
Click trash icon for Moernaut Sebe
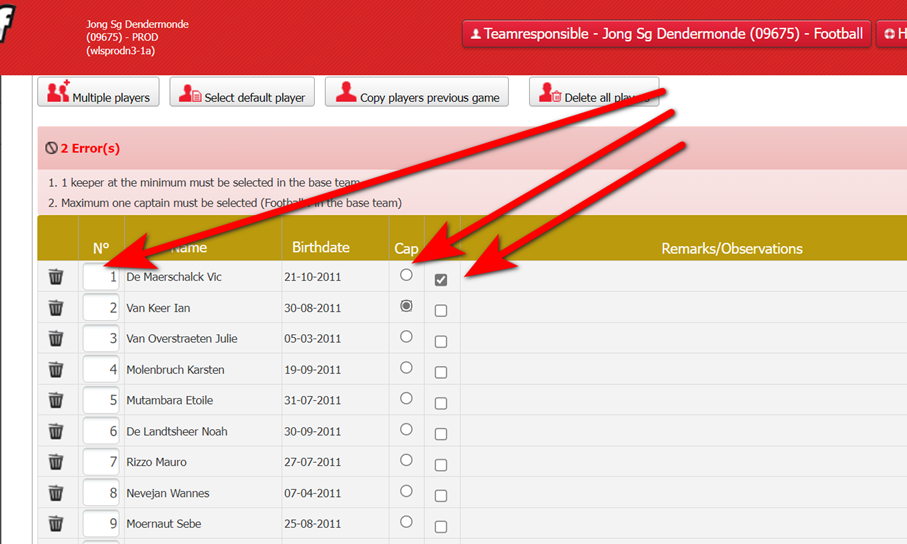click(56, 524)
